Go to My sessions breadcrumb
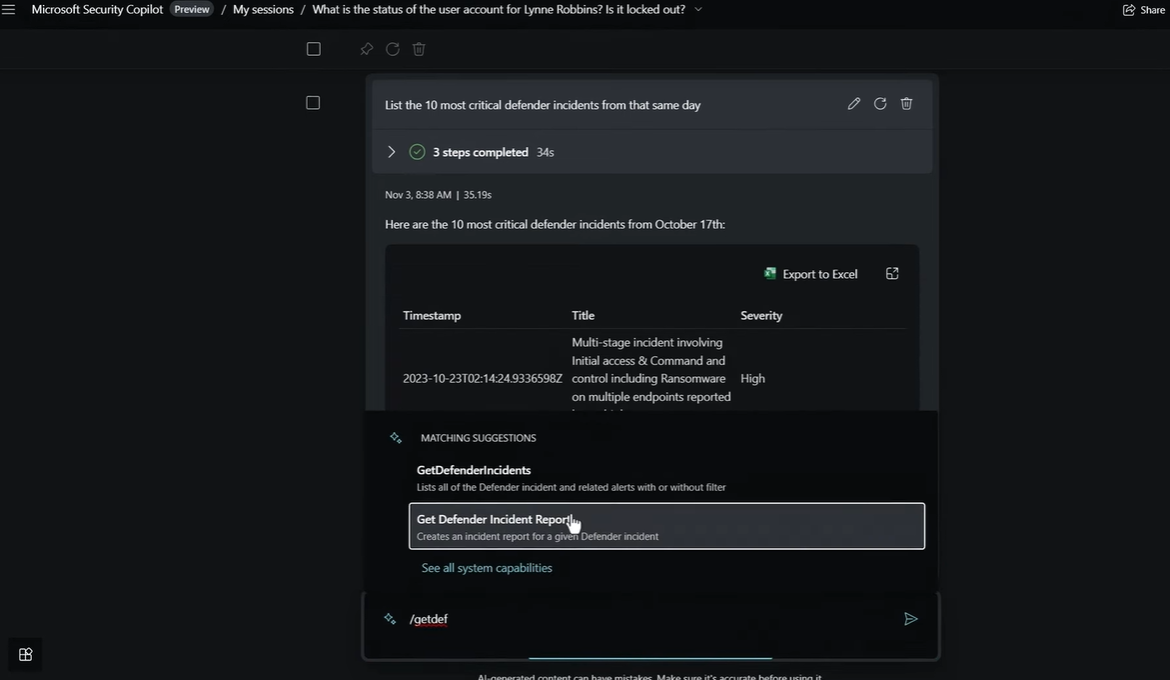This screenshot has width=1170, height=680. 263,10
